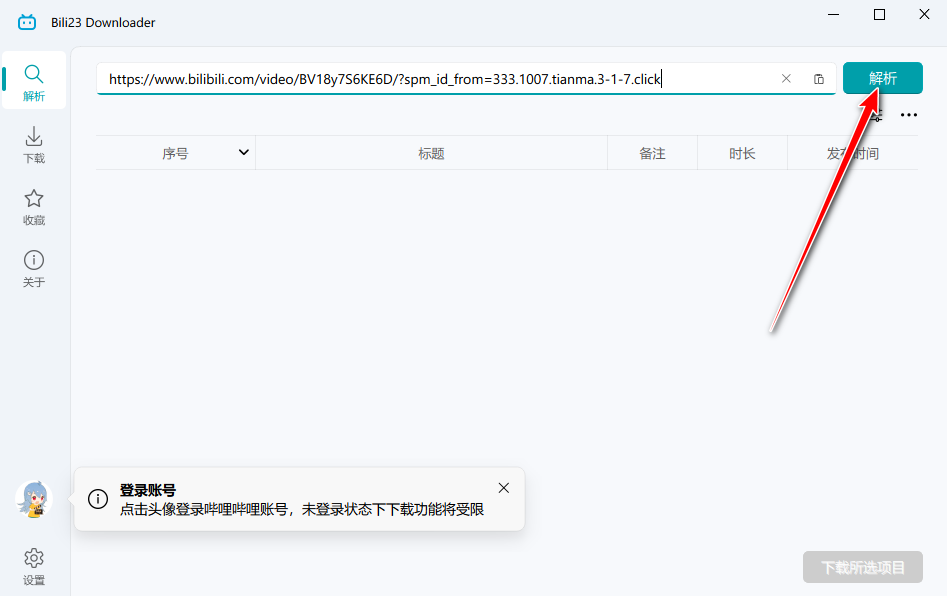
Task: Clear the URL input with the X icon
Action: [786, 79]
